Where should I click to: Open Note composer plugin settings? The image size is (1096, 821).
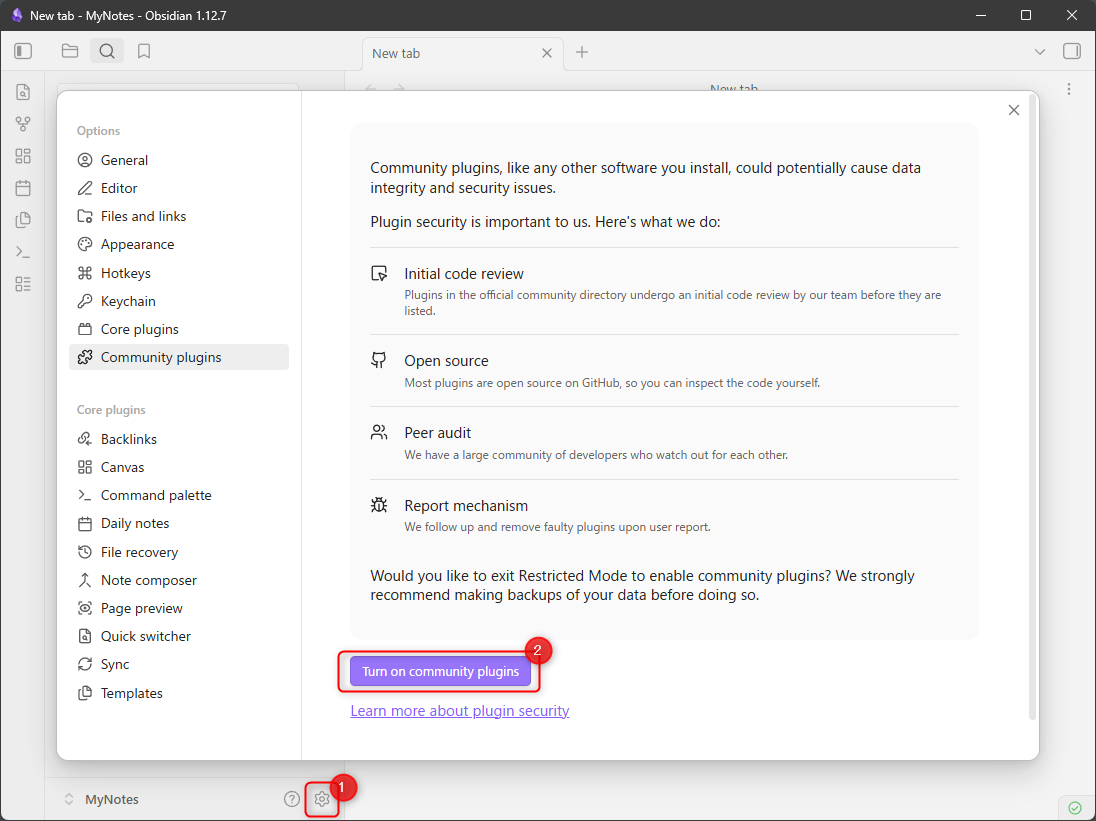179,580
